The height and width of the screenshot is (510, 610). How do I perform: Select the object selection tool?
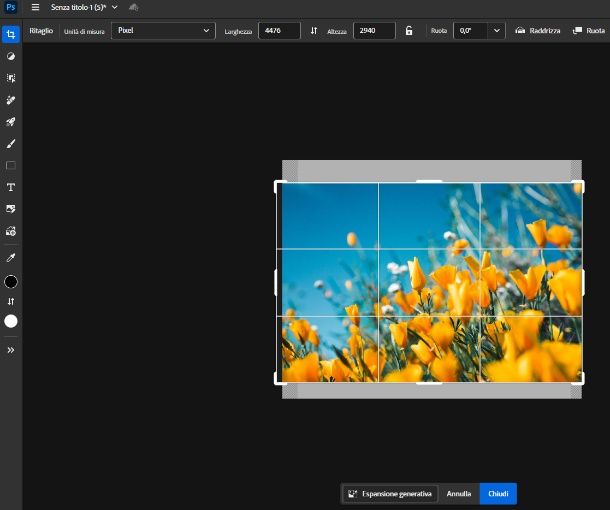(x=11, y=78)
